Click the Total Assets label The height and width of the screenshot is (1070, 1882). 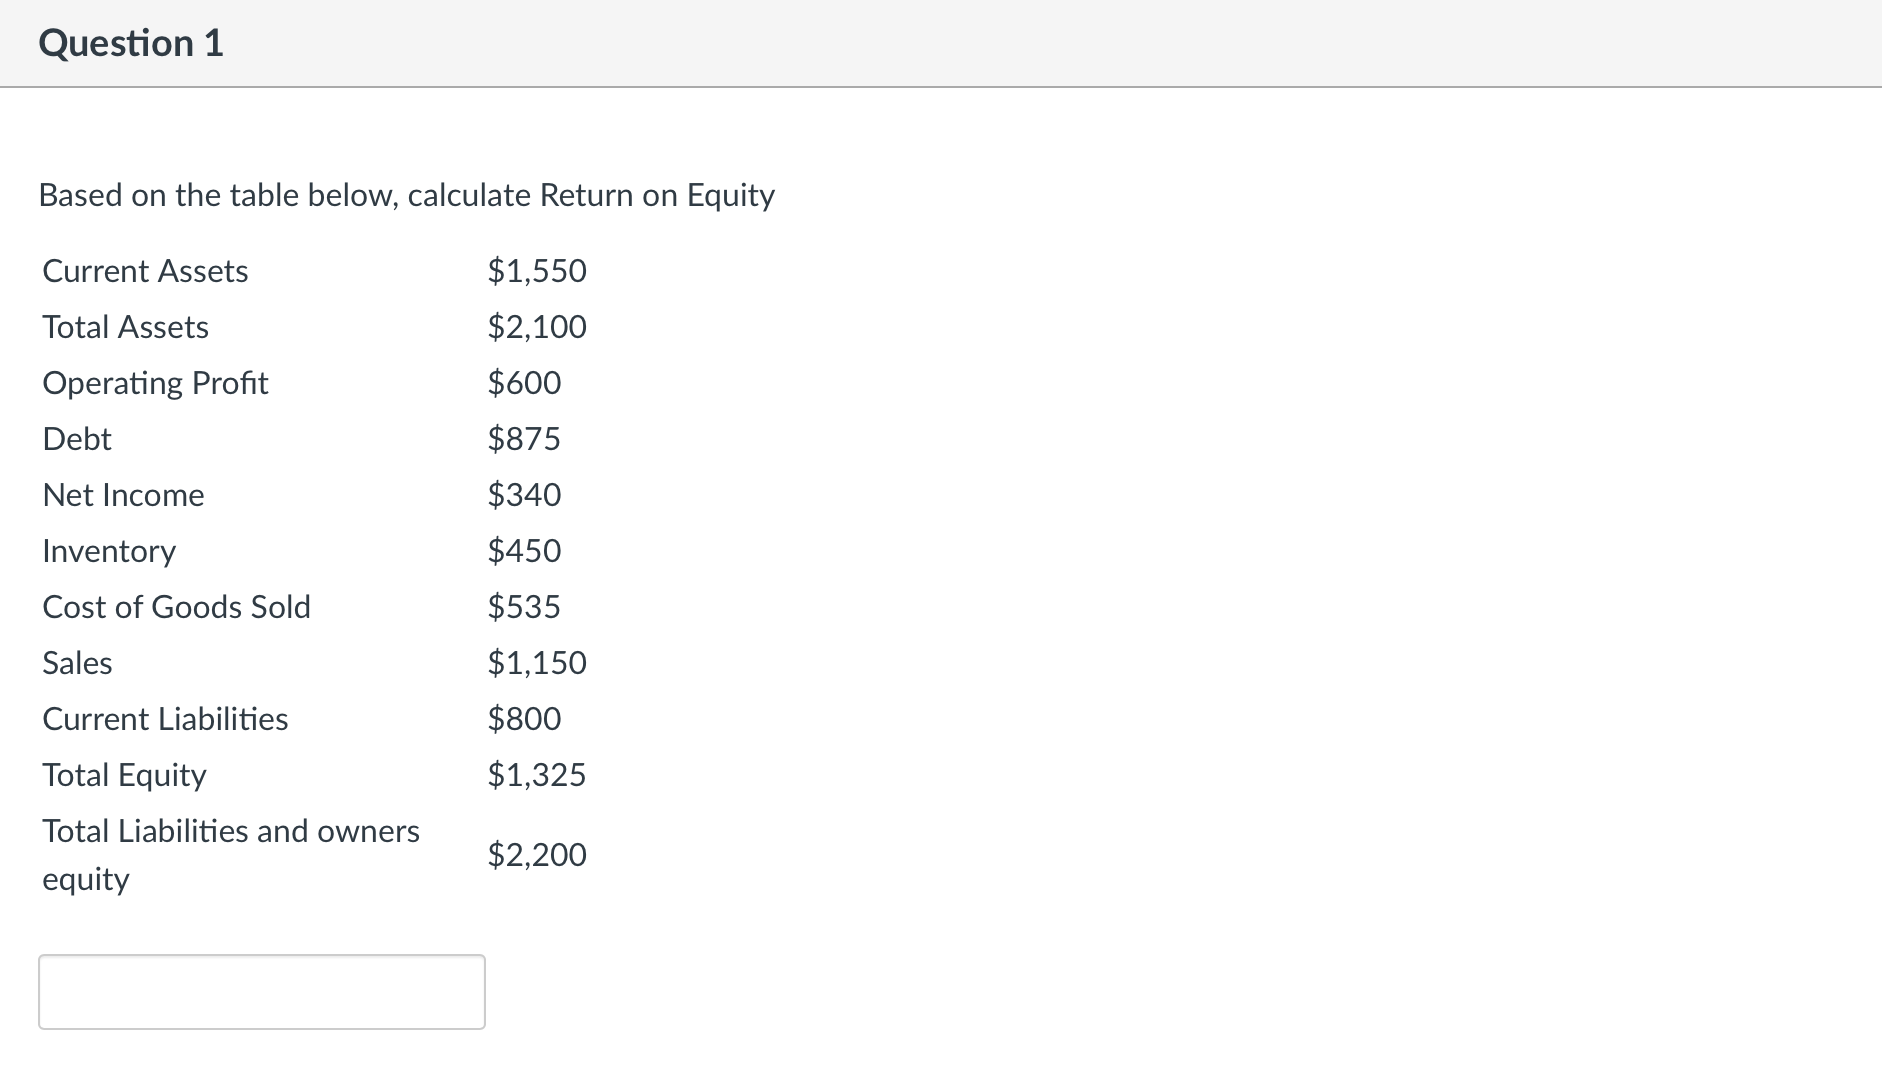(124, 326)
